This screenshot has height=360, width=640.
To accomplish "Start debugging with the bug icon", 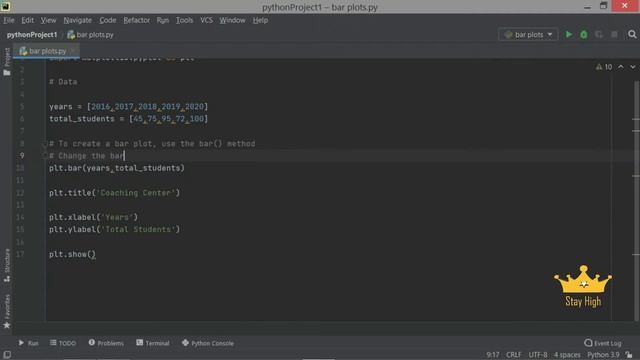I will (584, 35).
